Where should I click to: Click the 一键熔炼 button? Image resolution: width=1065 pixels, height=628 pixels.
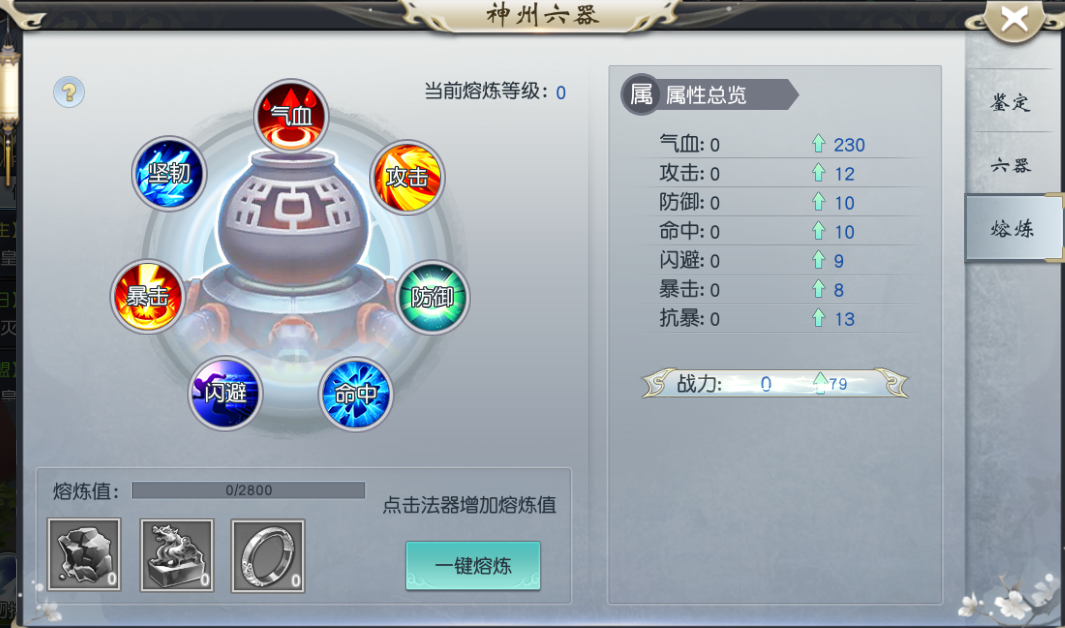(473, 566)
